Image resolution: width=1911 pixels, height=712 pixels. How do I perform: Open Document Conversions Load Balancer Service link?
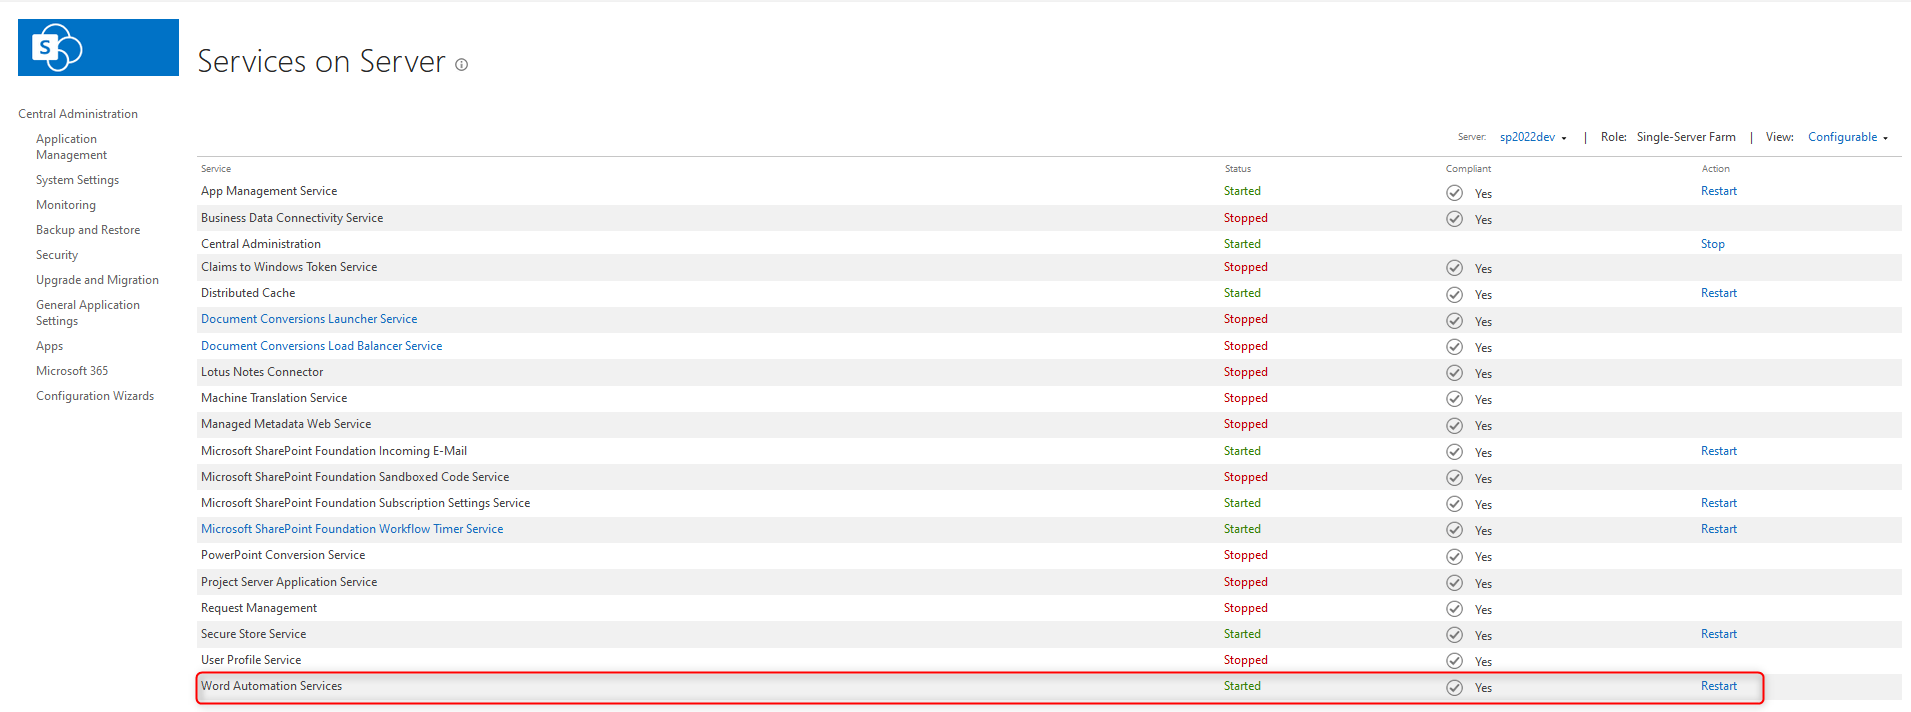click(321, 346)
